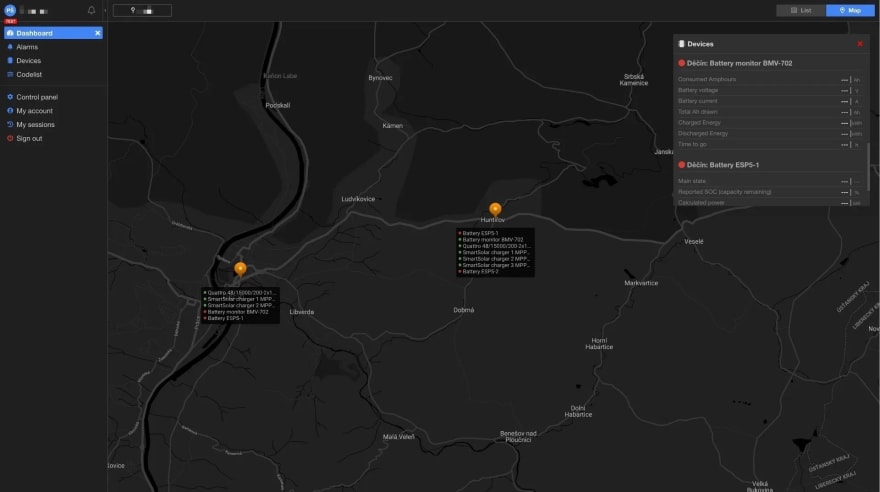
Task: Open My sessions in the sidebar
Action: point(35,125)
